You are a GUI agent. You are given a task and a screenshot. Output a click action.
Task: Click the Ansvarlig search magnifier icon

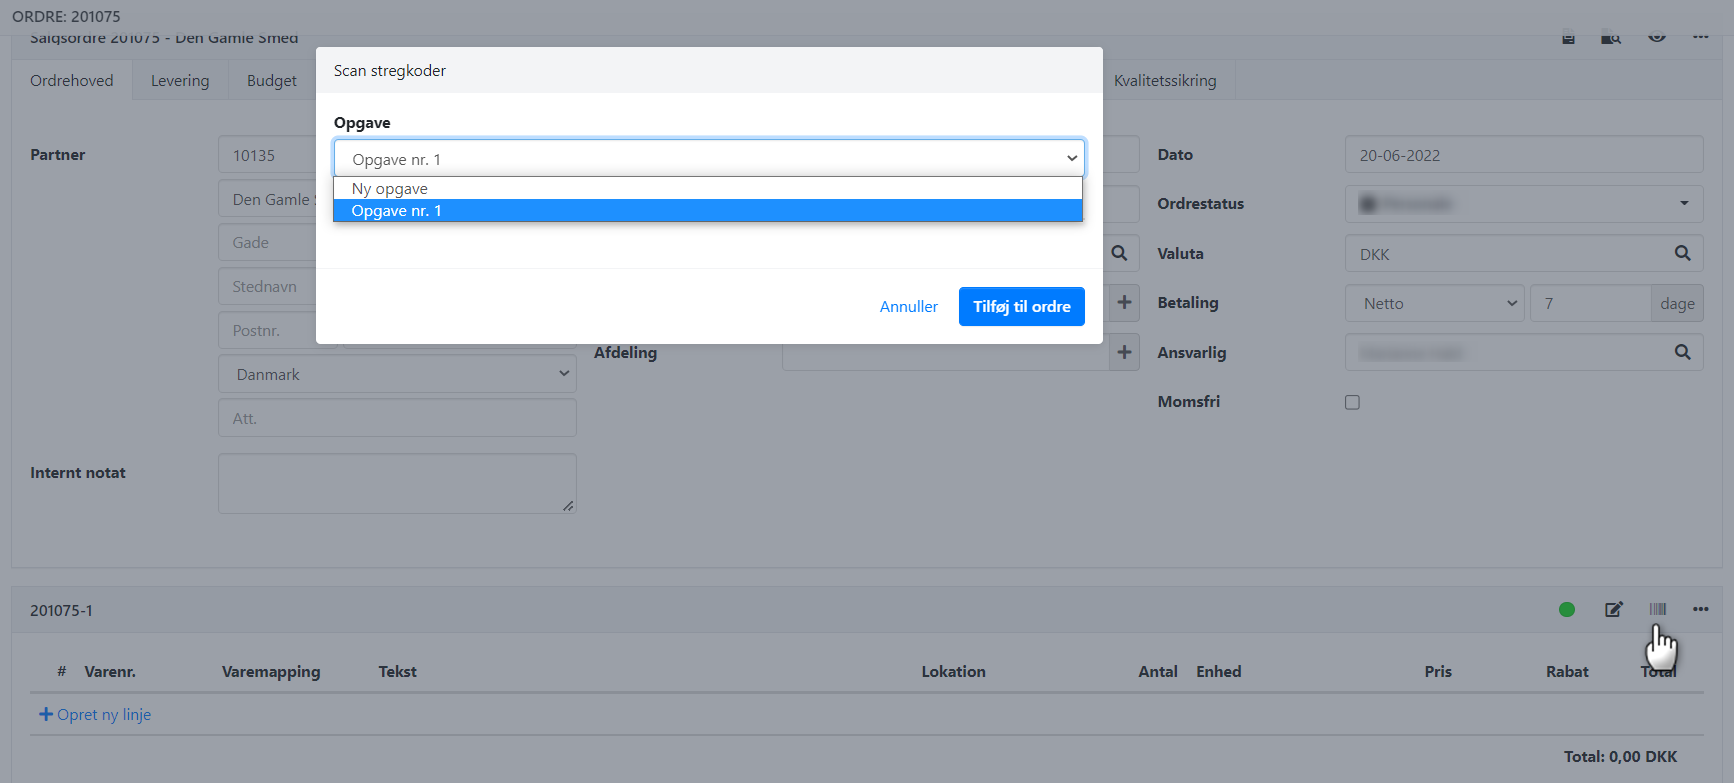(x=1682, y=353)
